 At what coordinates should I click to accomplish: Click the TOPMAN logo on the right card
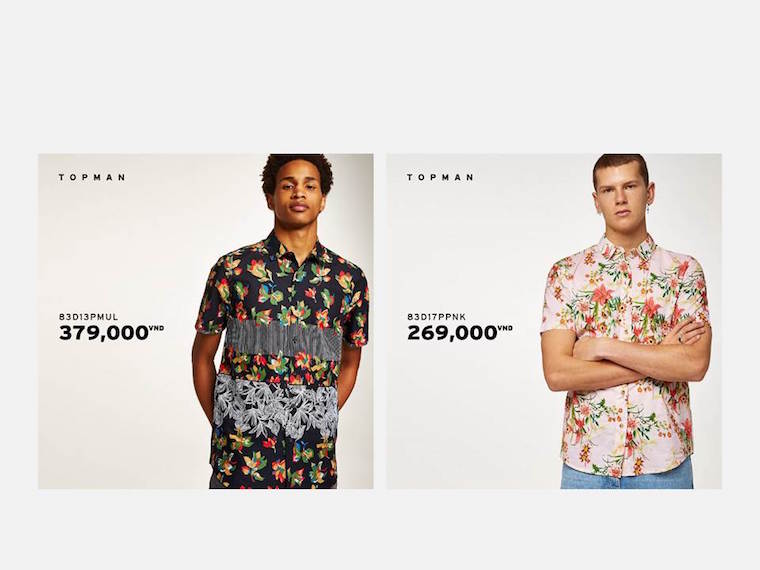440,177
